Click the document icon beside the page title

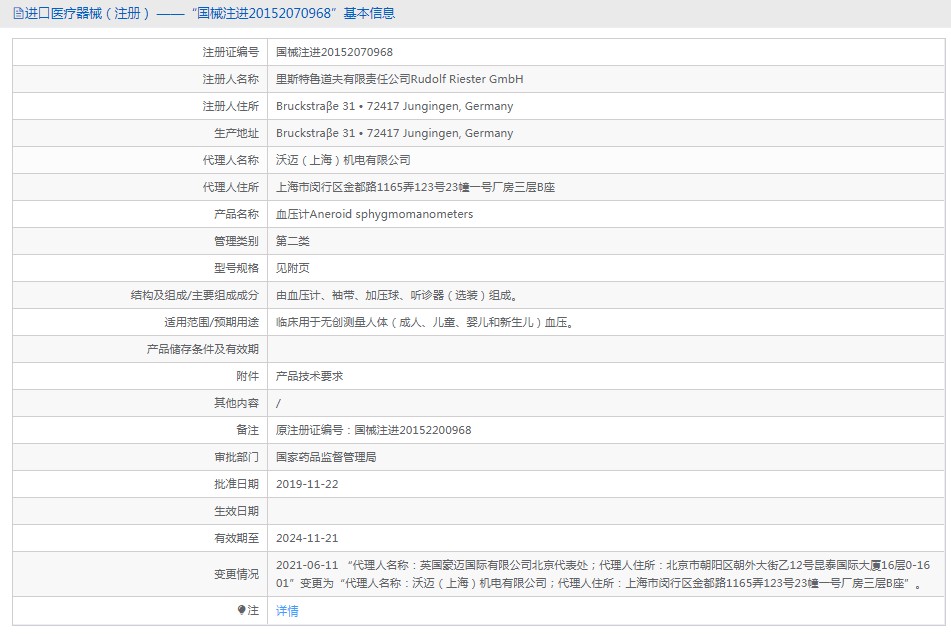(x=18, y=13)
